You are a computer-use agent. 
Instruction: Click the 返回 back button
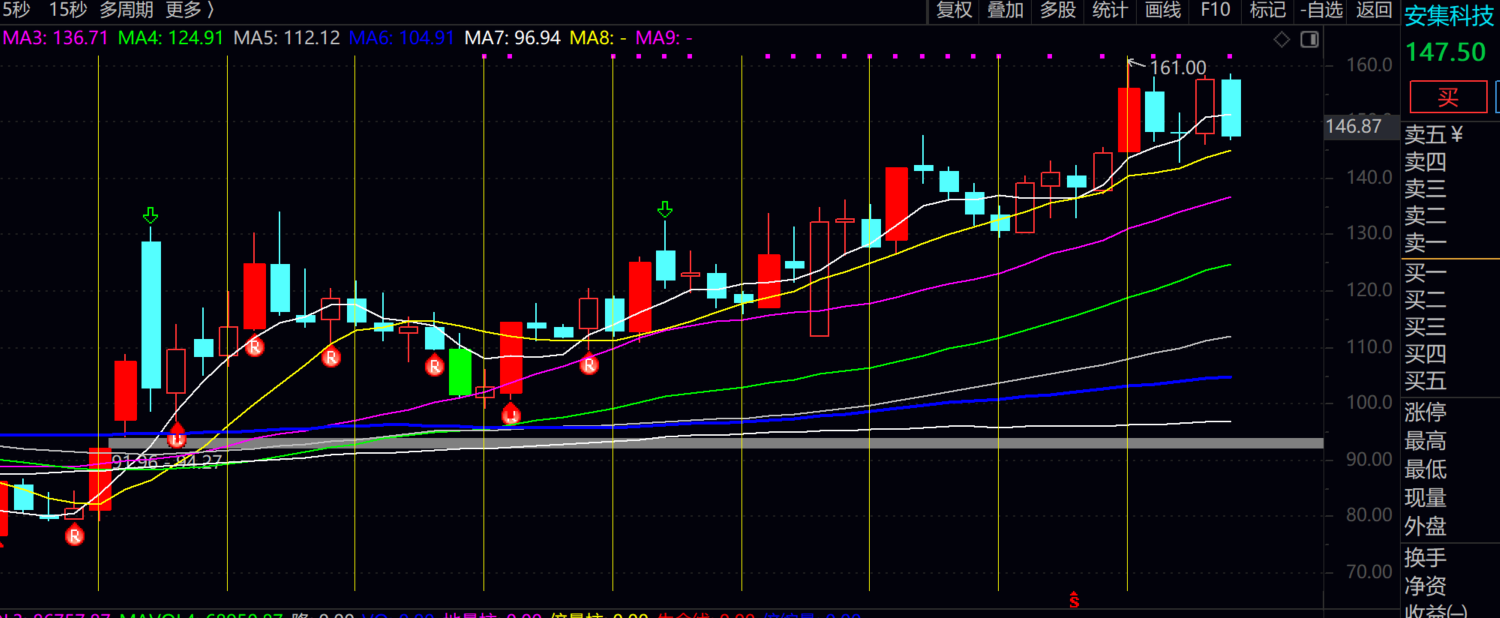pos(1374,11)
